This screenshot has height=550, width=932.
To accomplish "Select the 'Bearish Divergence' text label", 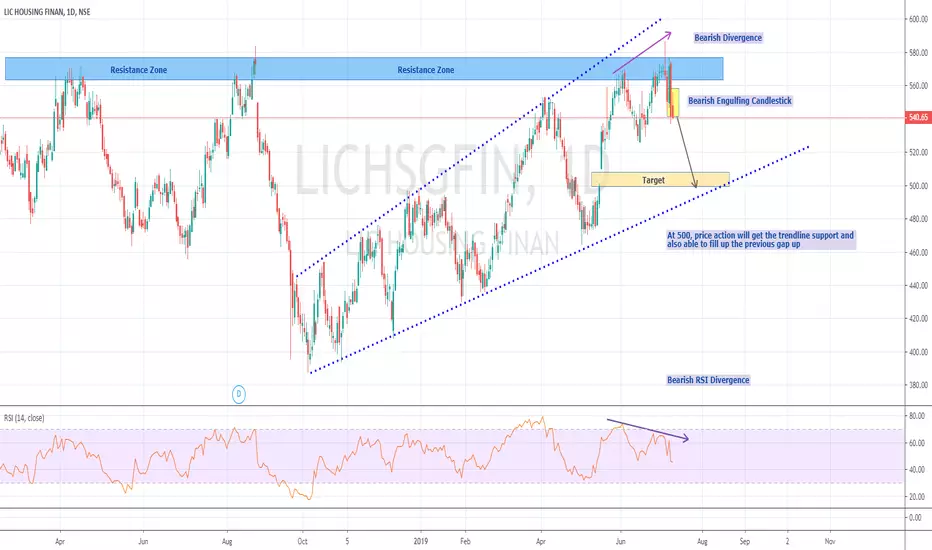I will point(728,37).
